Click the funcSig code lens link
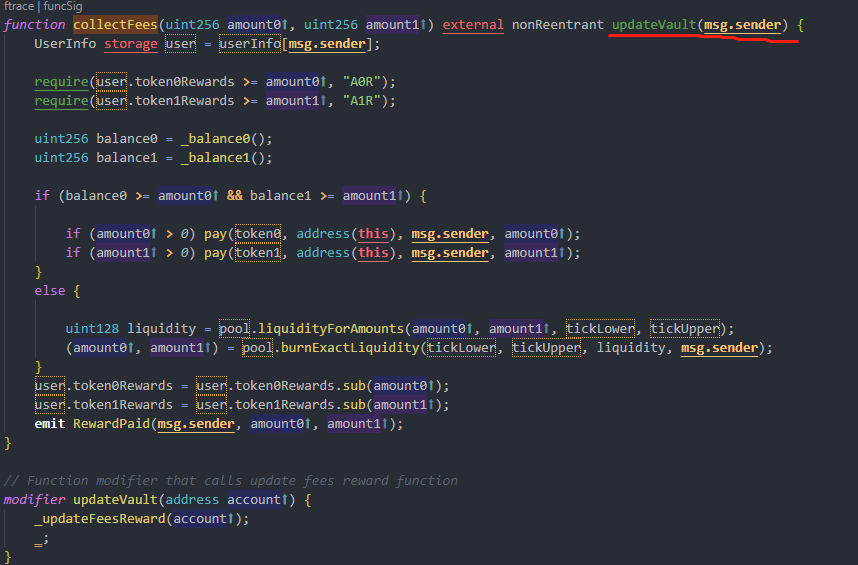The height and width of the screenshot is (565, 858). pyautogui.click(x=62, y=7)
